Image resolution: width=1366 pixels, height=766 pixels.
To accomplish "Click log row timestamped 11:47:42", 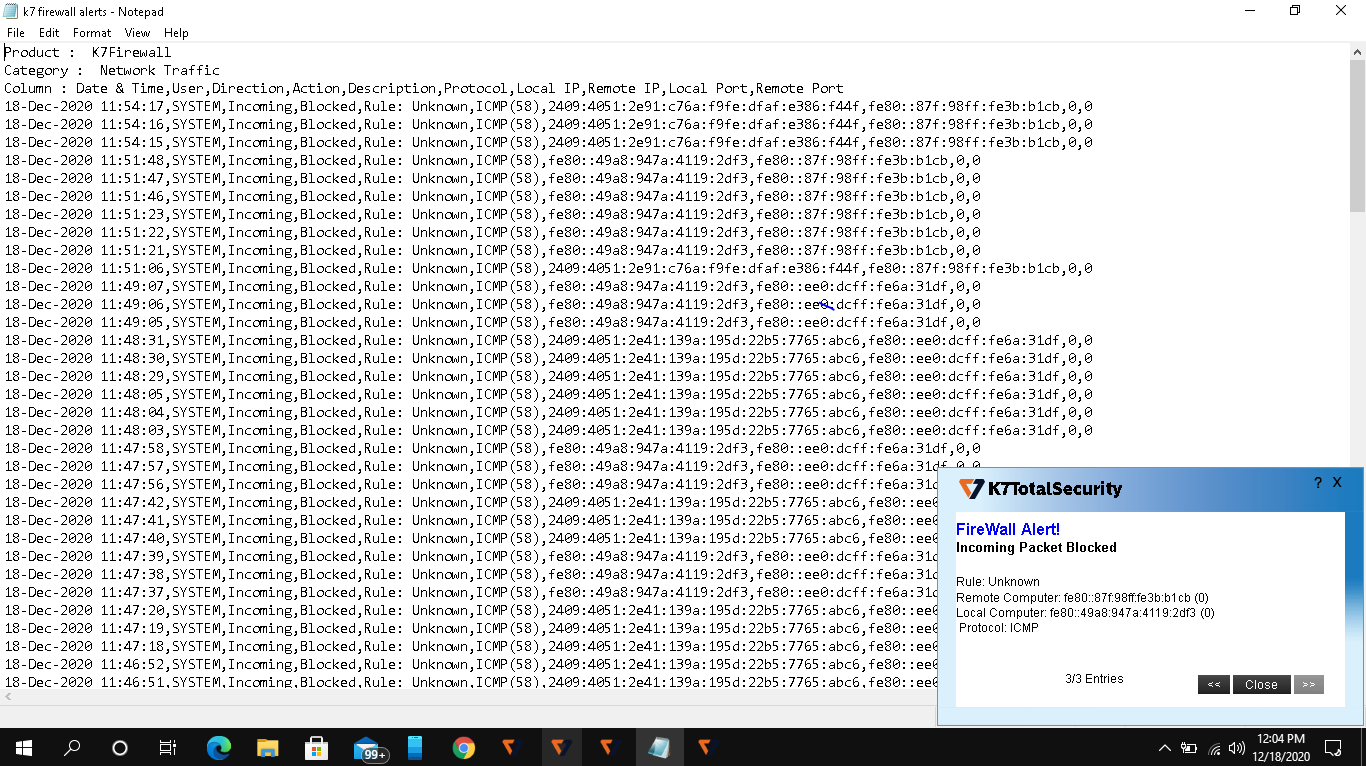I will (470, 502).
